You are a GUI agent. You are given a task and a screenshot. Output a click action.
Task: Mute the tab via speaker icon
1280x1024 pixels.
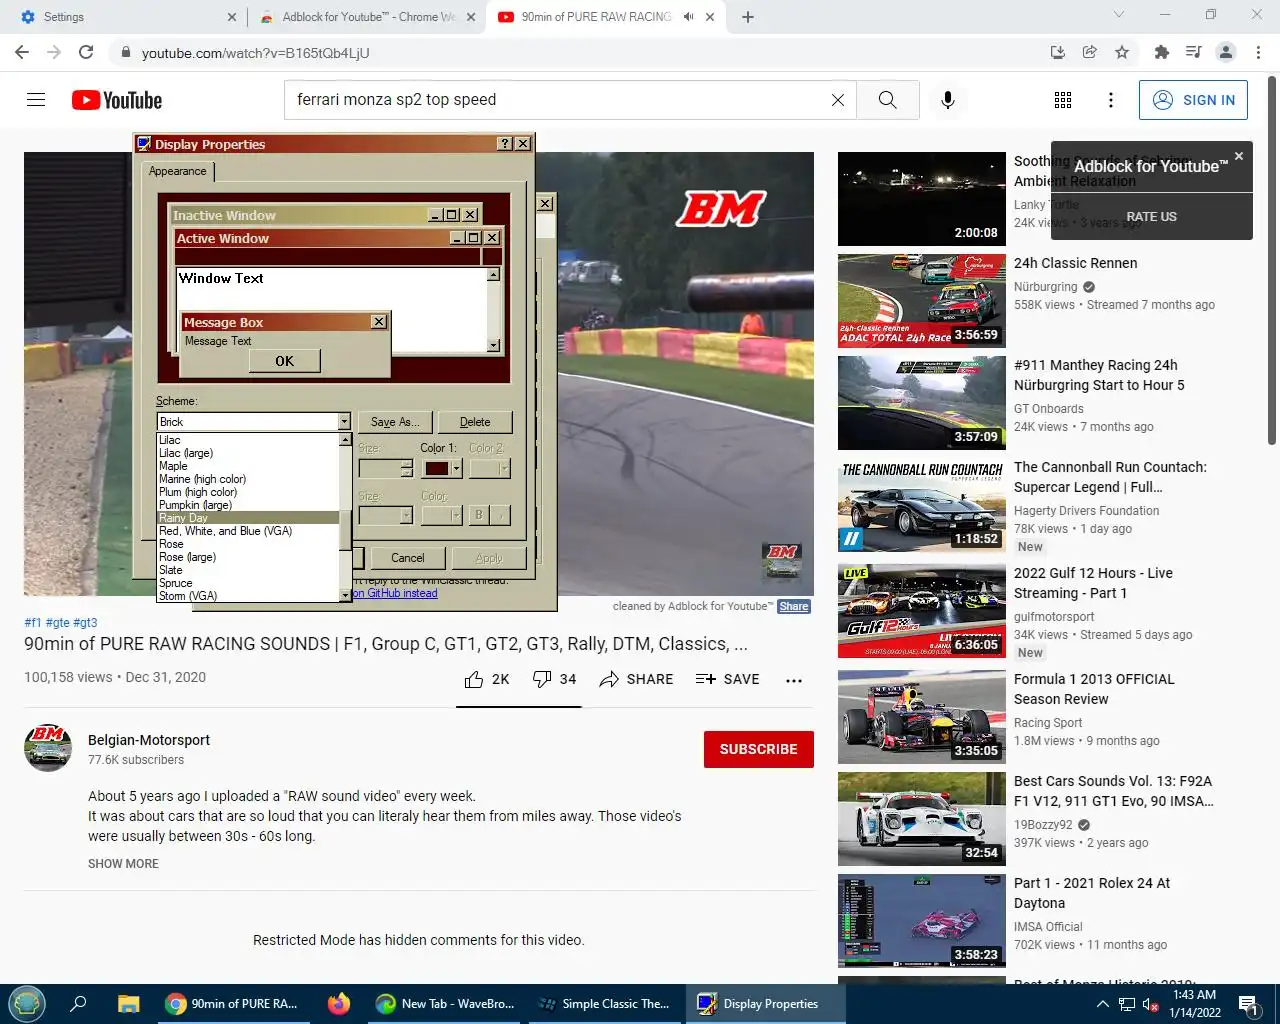pos(689,17)
